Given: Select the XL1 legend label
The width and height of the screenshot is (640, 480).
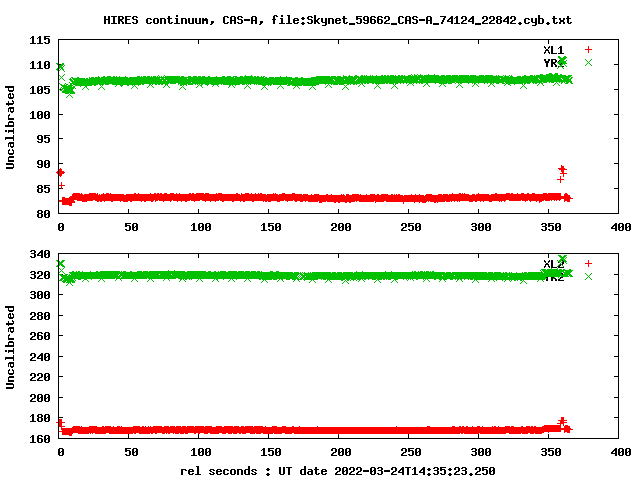Looking at the screenshot, I should tap(553, 50).
